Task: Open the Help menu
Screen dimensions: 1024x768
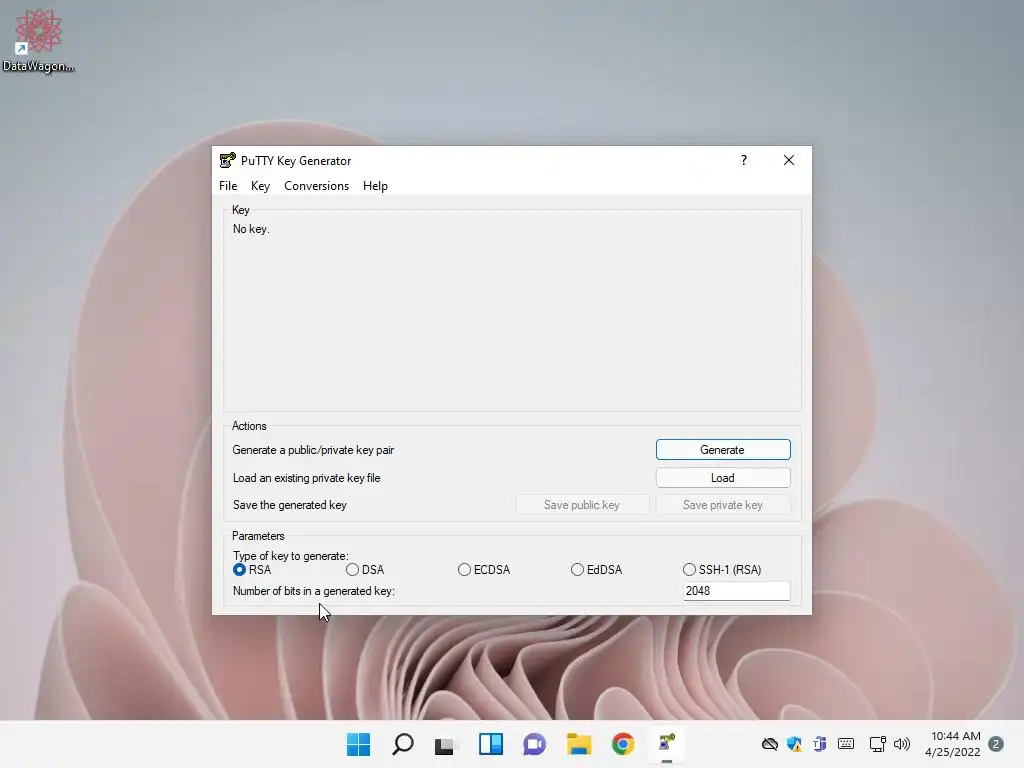Action: (376, 186)
